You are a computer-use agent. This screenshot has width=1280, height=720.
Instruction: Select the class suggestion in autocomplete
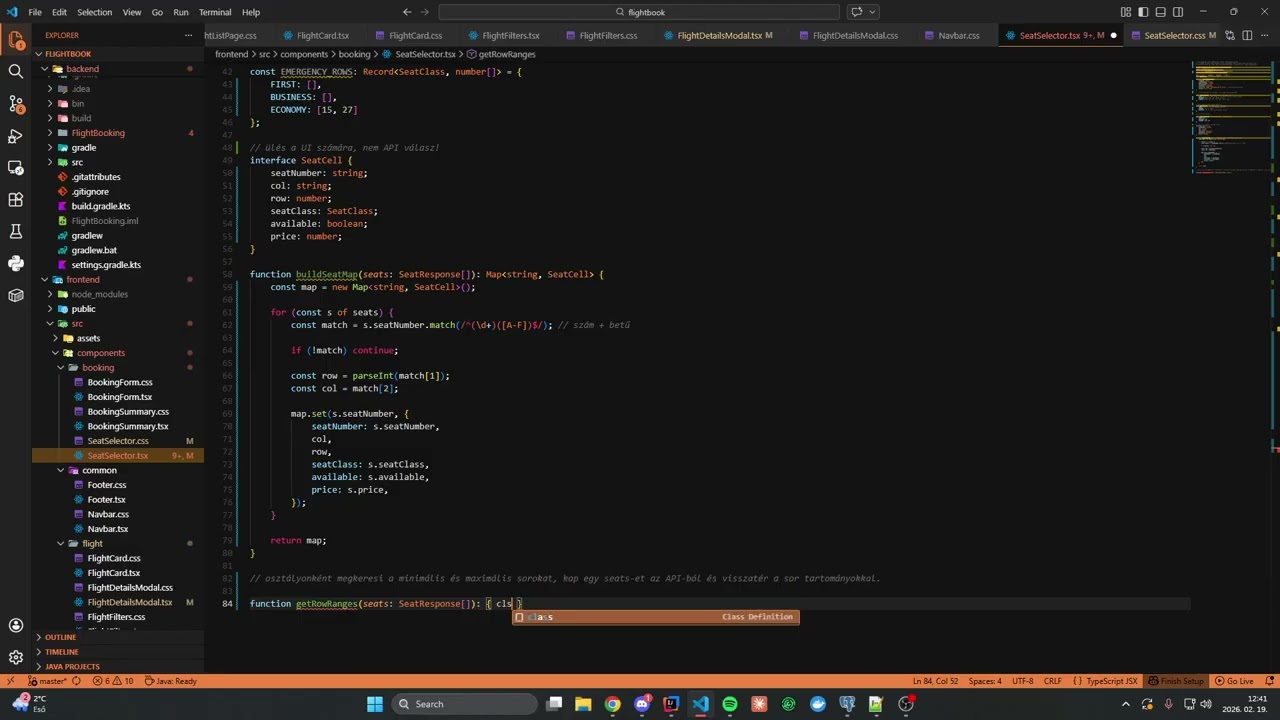(656, 617)
